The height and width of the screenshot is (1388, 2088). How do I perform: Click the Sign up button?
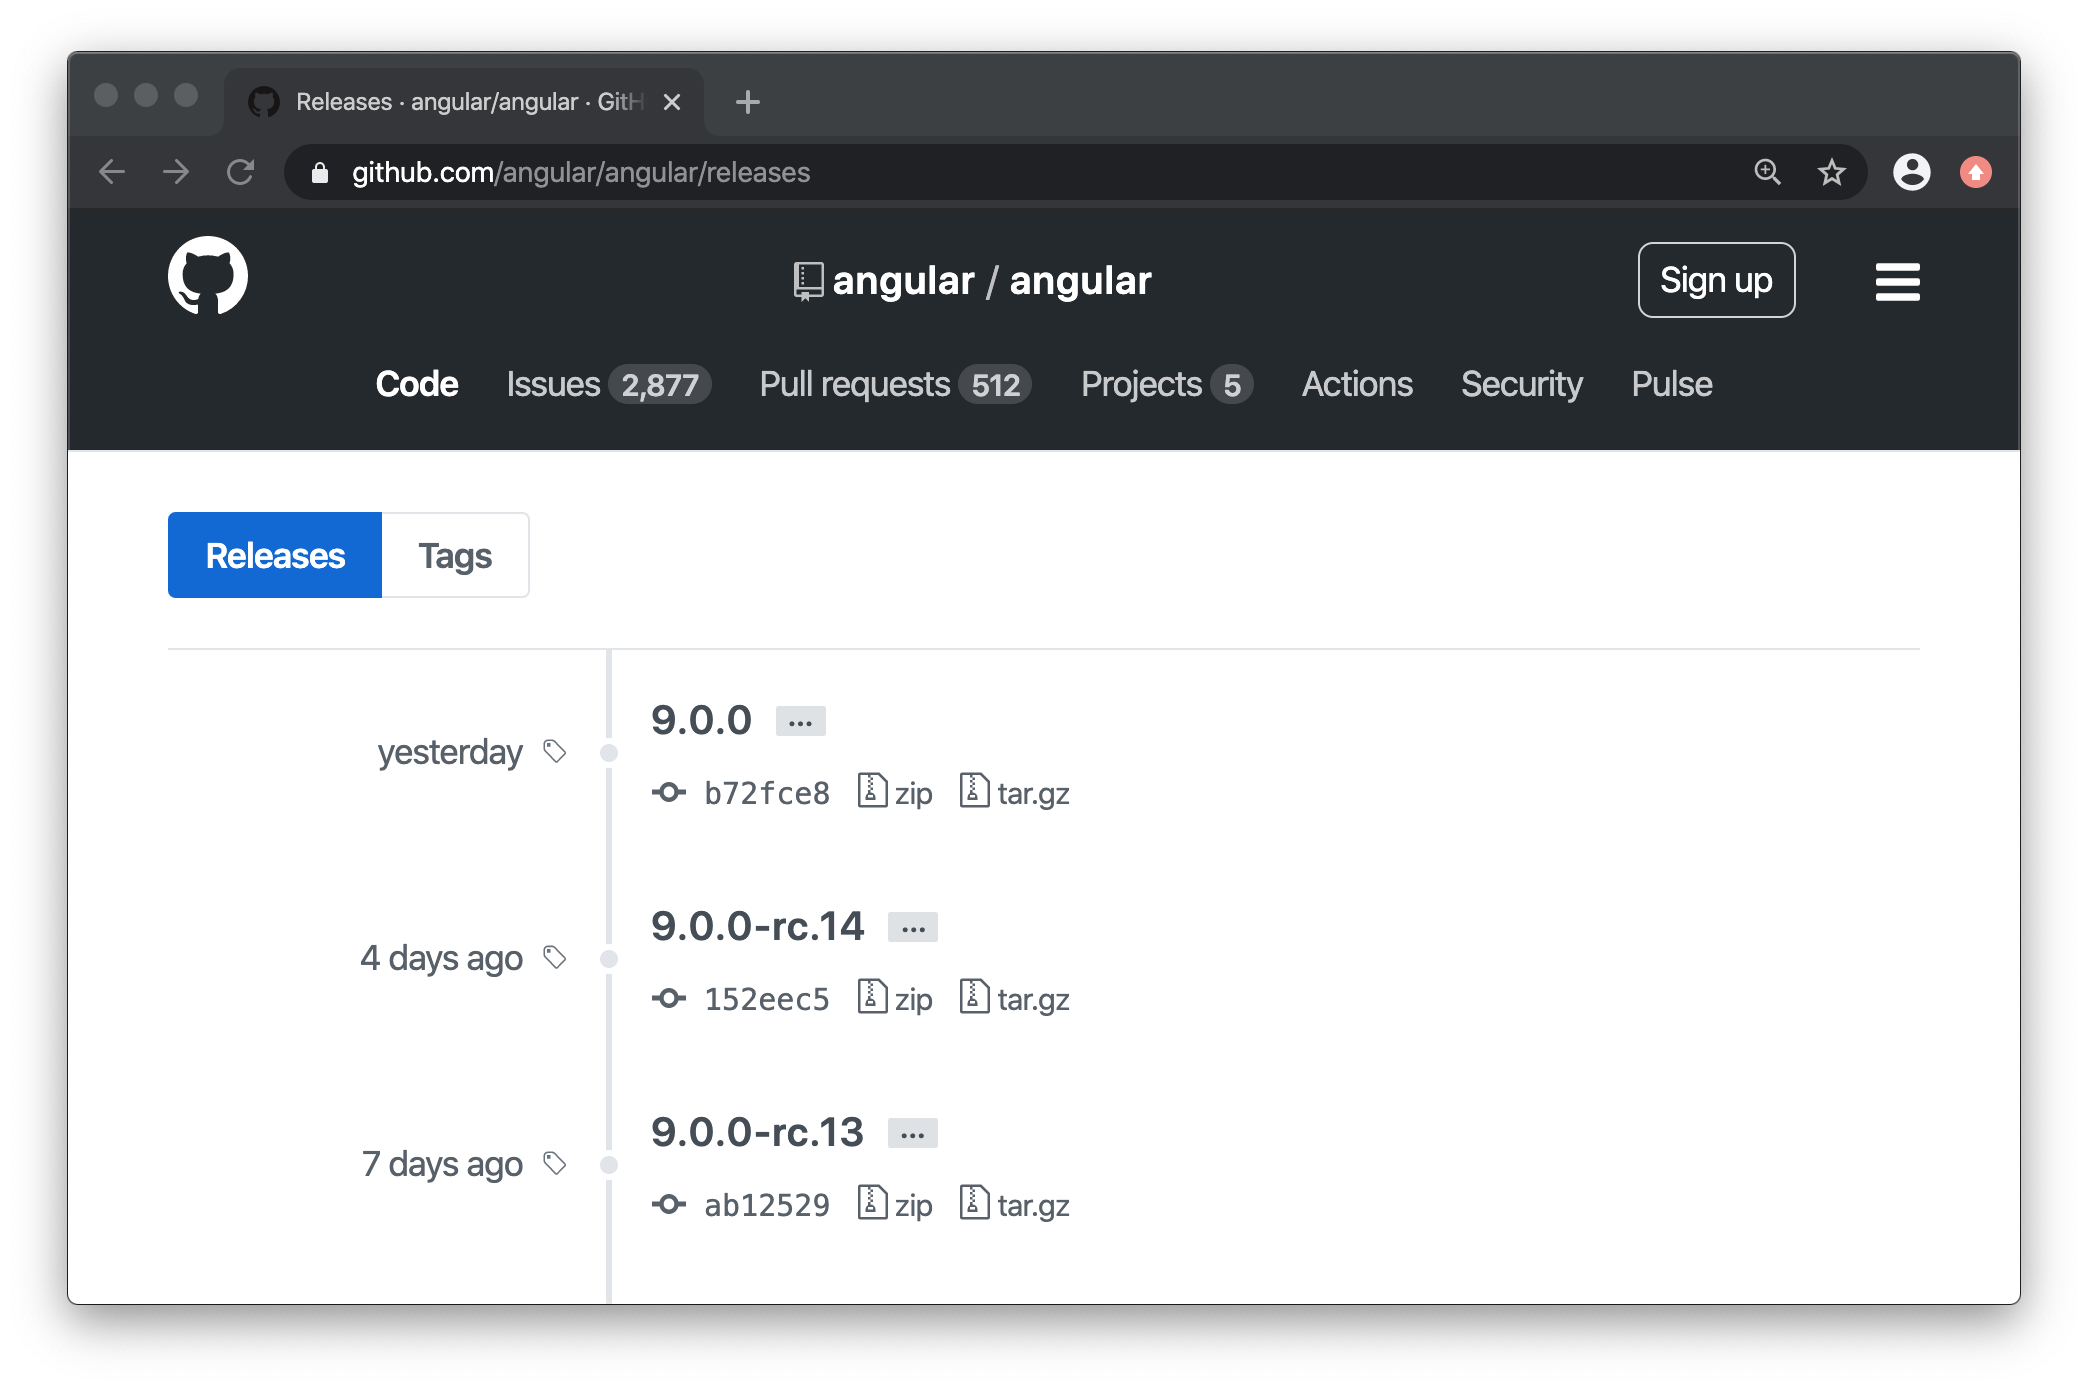click(1718, 280)
